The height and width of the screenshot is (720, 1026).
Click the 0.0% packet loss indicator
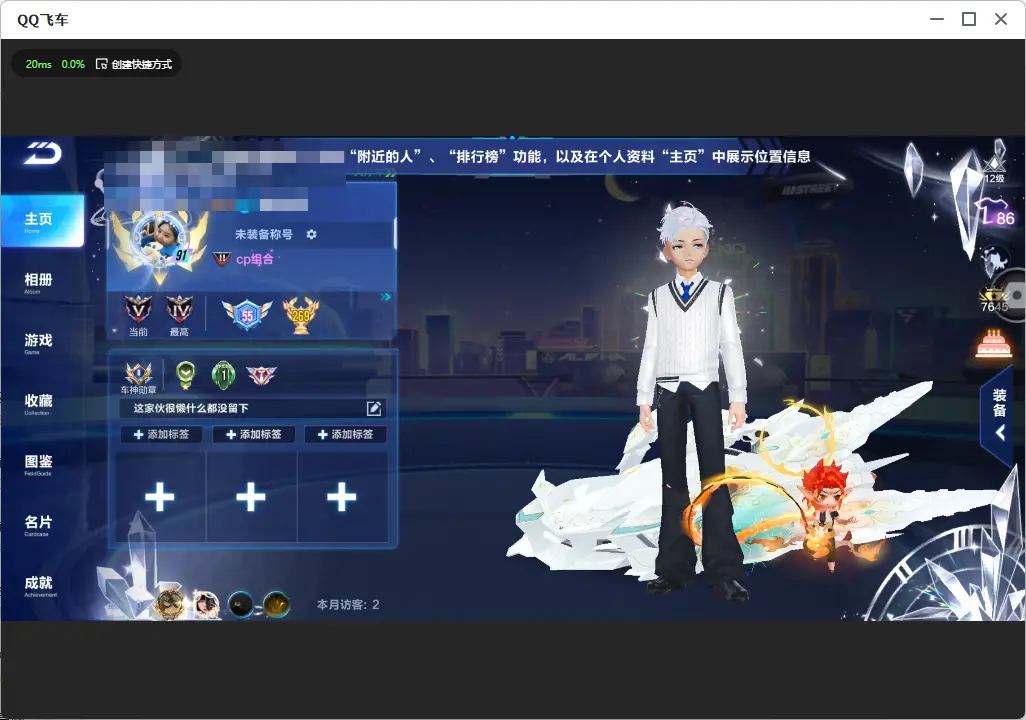click(73, 64)
